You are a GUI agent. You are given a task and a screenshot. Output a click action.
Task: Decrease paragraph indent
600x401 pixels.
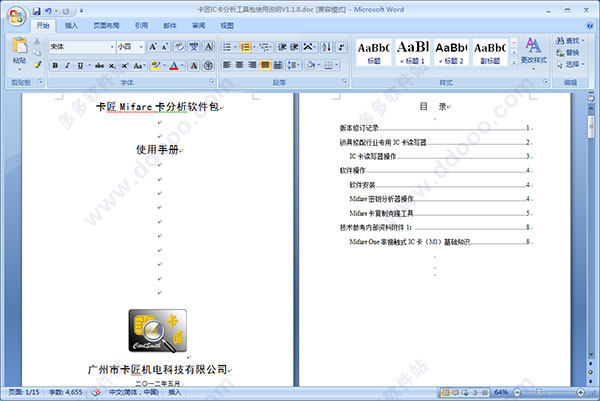pyautogui.click(x=282, y=47)
